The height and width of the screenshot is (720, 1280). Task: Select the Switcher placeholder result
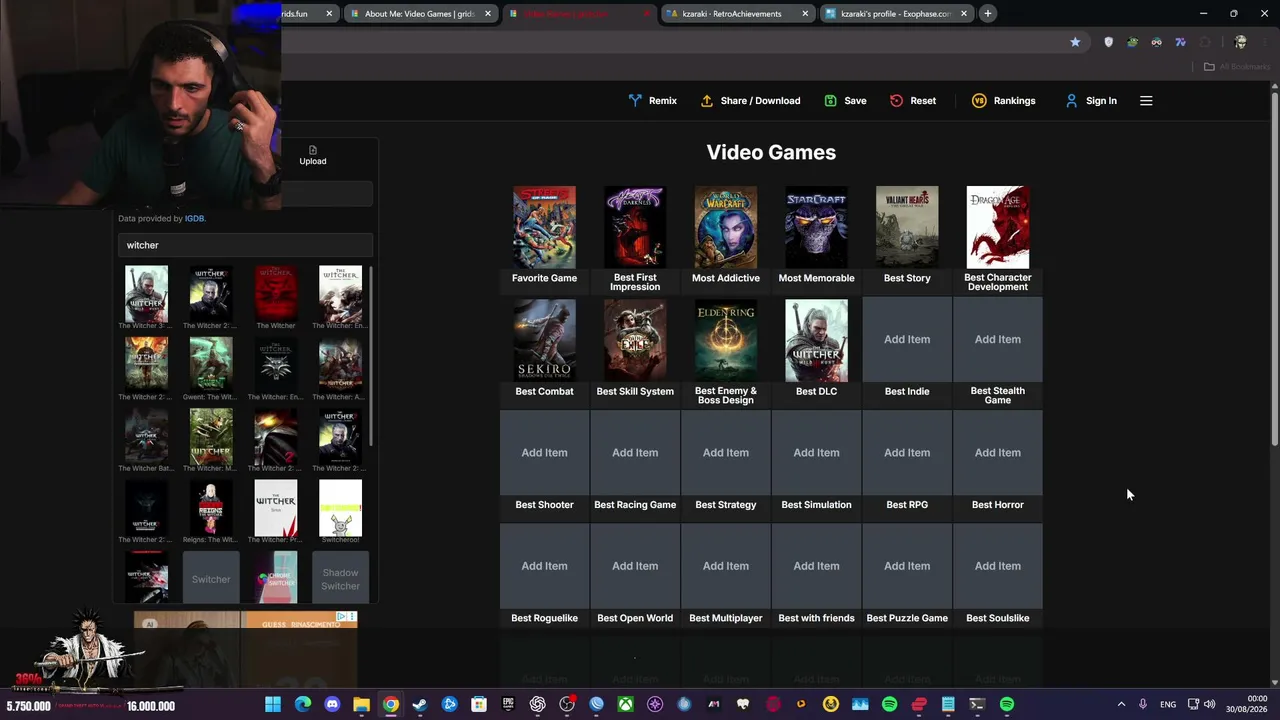[x=211, y=579]
